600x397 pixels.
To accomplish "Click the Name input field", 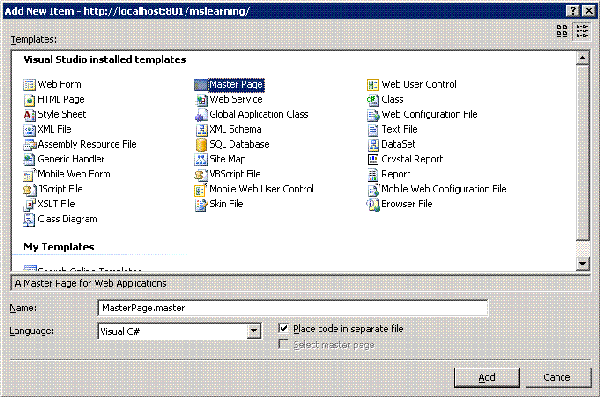I will (293, 308).
